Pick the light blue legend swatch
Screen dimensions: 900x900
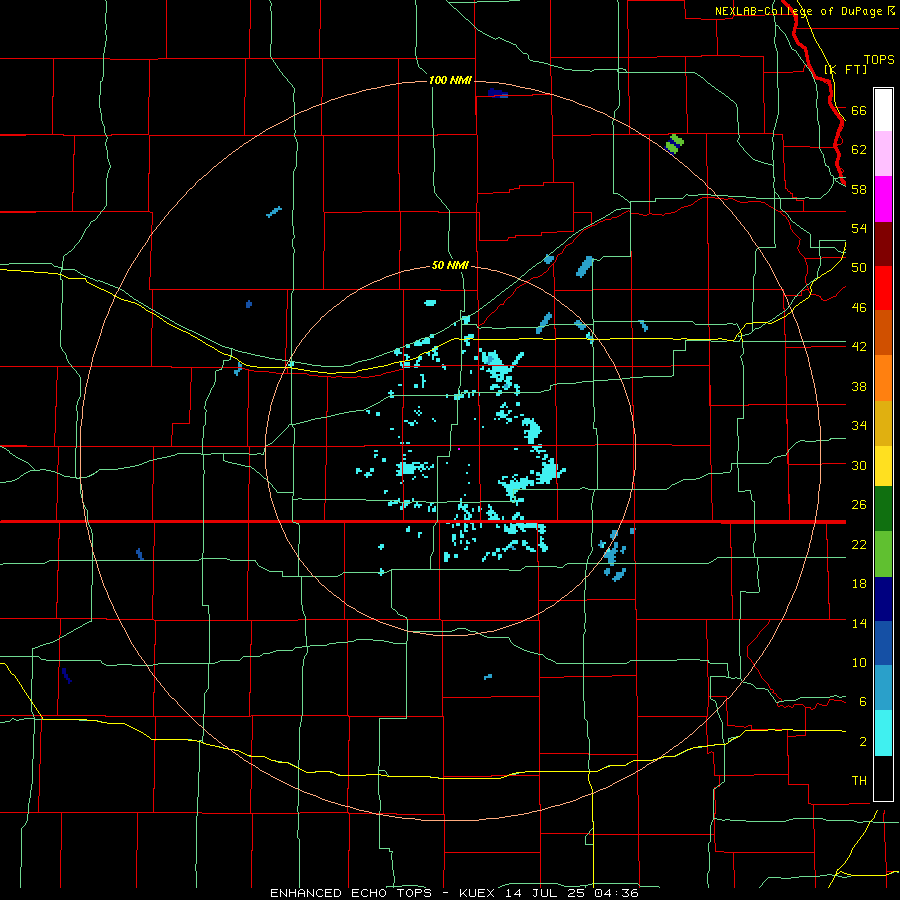pos(883,688)
